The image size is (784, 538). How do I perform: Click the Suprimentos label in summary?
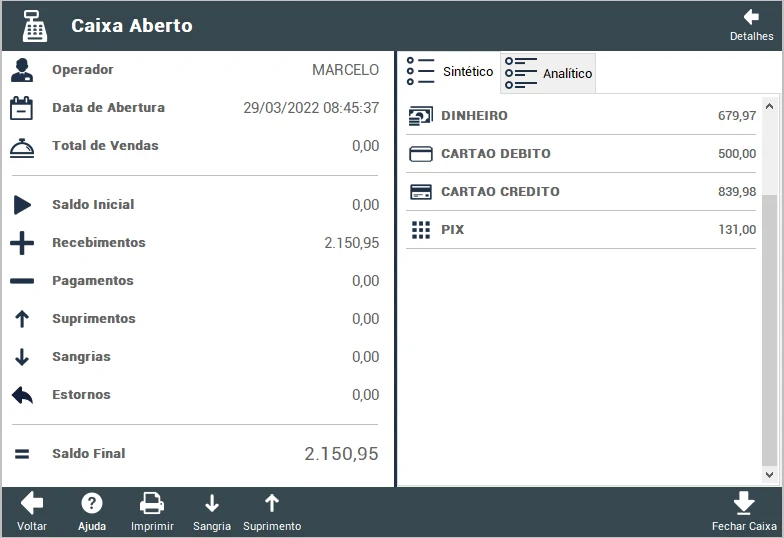pyautogui.click(x=94, y=318)
